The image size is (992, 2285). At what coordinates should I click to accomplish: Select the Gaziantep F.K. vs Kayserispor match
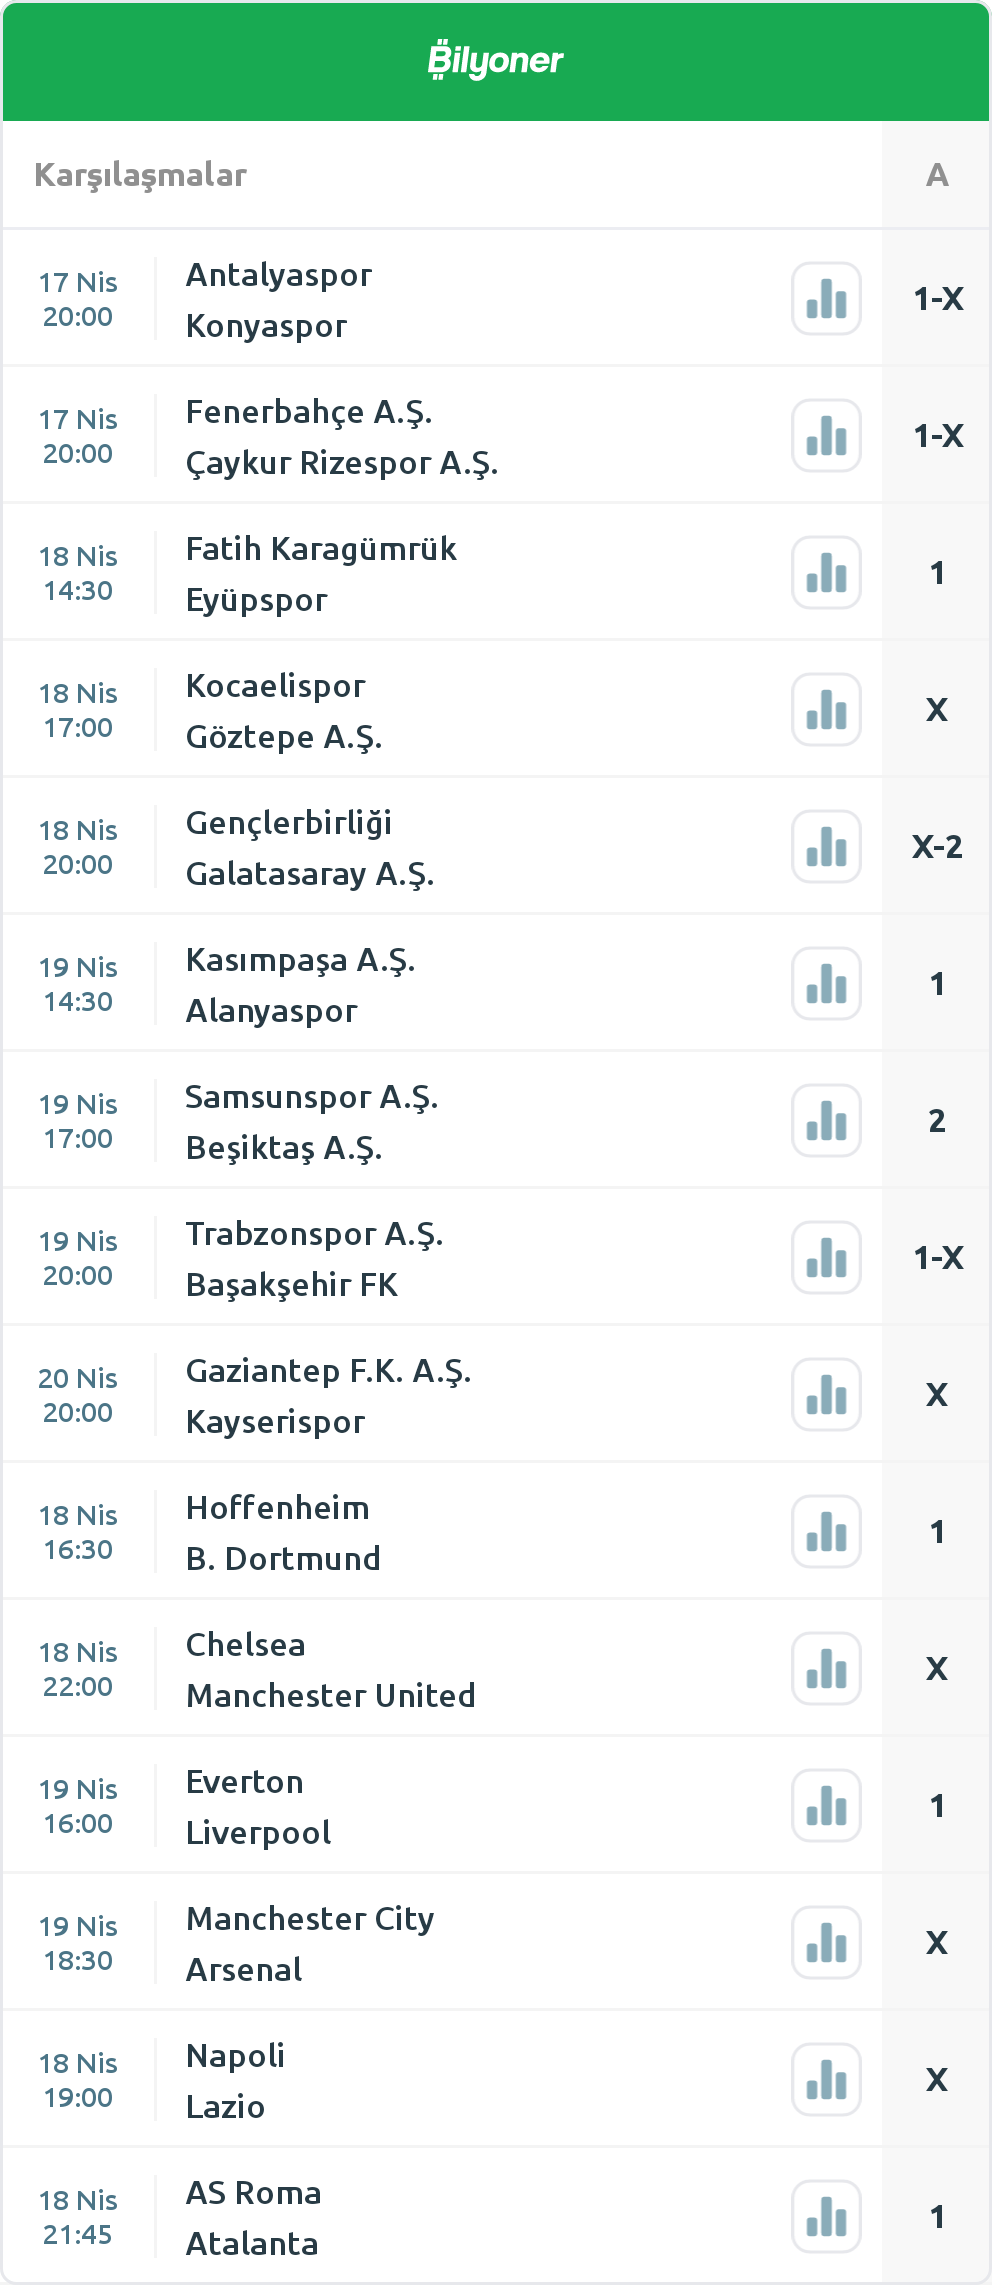tap(400, 1395)
